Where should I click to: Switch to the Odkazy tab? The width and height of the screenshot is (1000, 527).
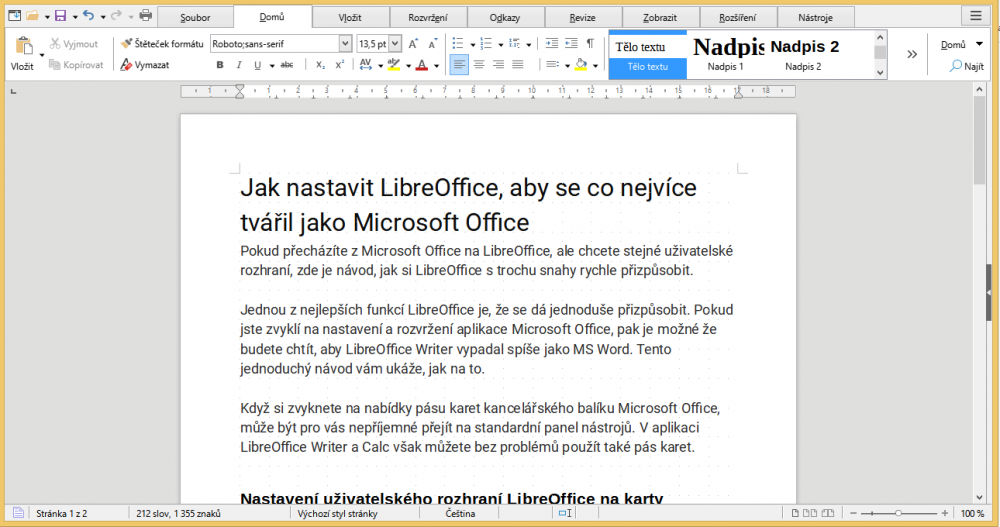tap(505, 17)
